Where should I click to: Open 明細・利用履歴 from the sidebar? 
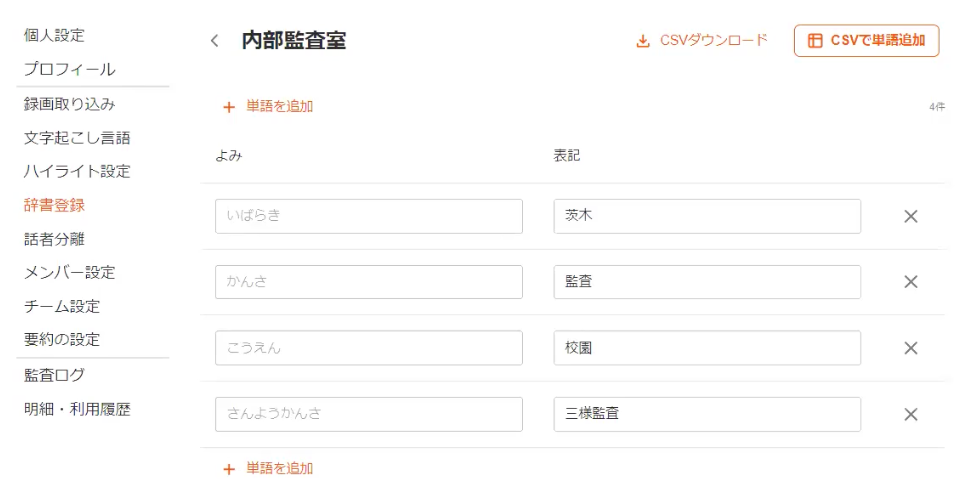pyautogui.click(x=77, y=409)
